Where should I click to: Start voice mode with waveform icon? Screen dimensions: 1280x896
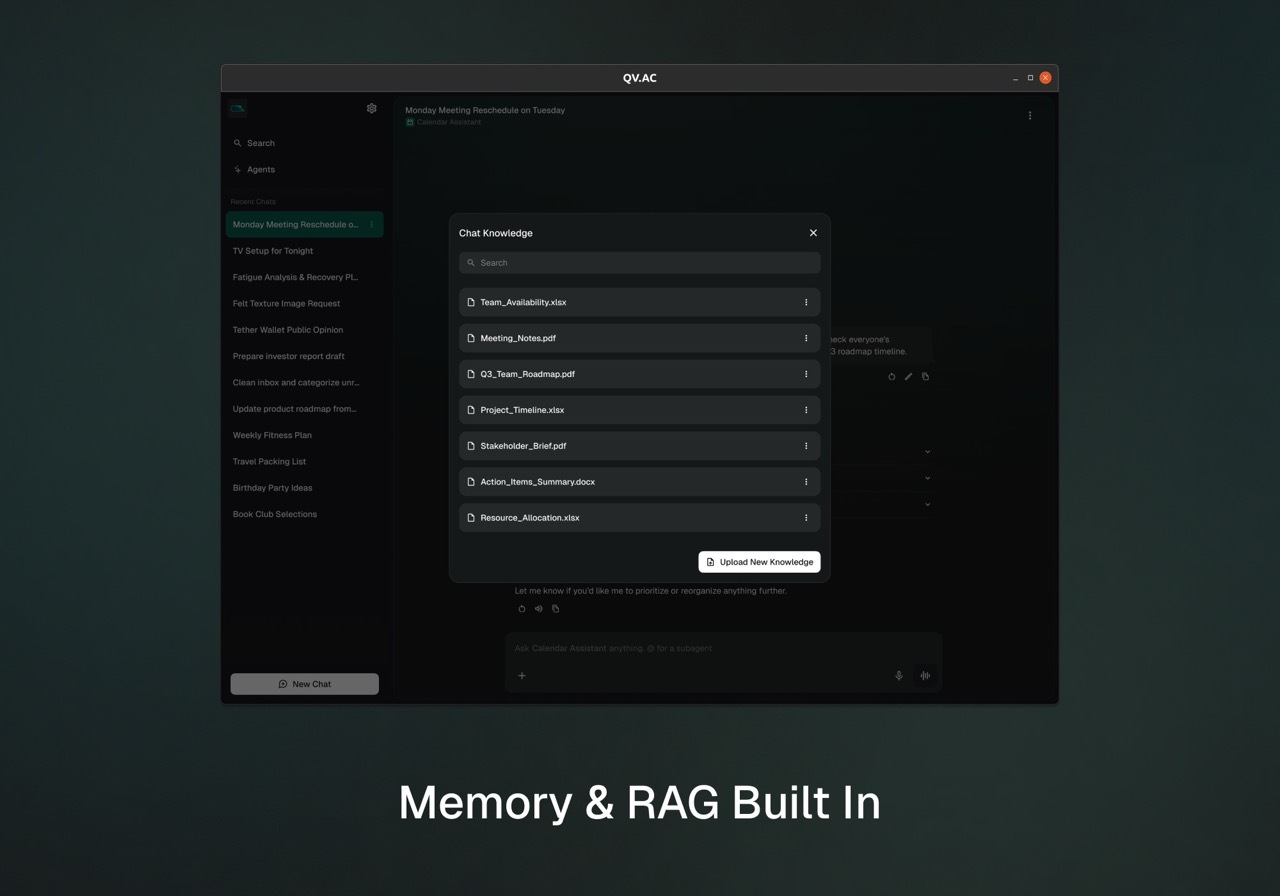pyautogui.click(x=925, y=676)
